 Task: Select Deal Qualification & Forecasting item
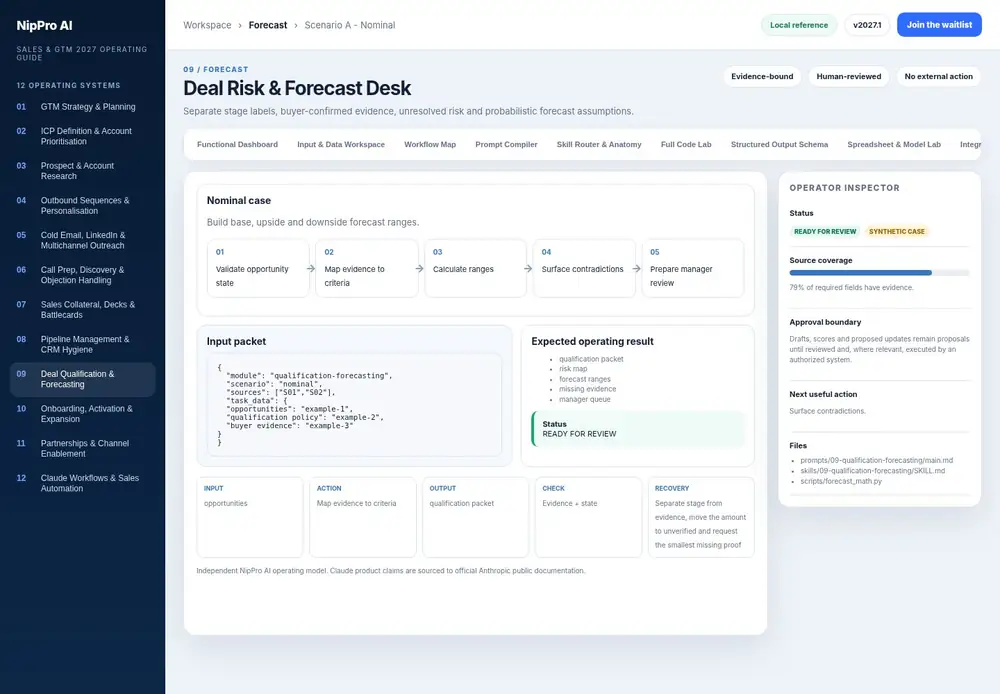click(x=82, y=379)
